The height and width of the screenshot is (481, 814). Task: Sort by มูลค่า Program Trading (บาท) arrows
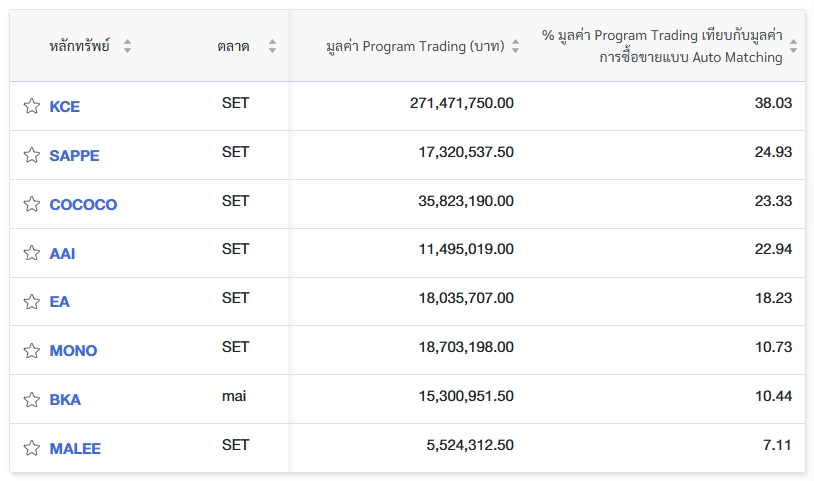[x=515, y=46]
